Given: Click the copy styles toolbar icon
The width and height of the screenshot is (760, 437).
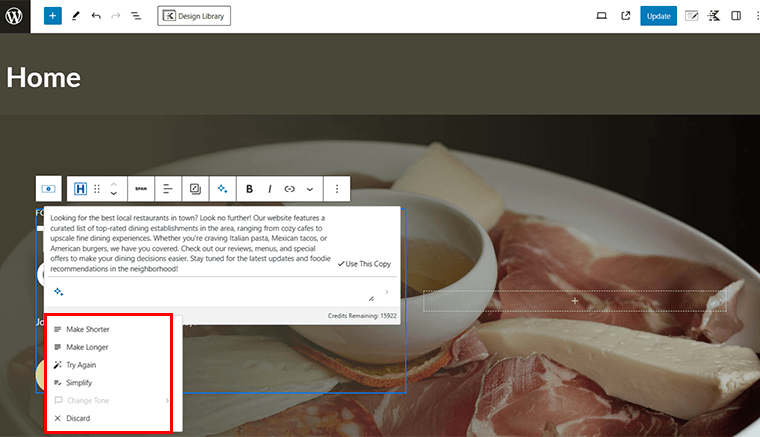Looking at the screenshot, I should 195,188.
